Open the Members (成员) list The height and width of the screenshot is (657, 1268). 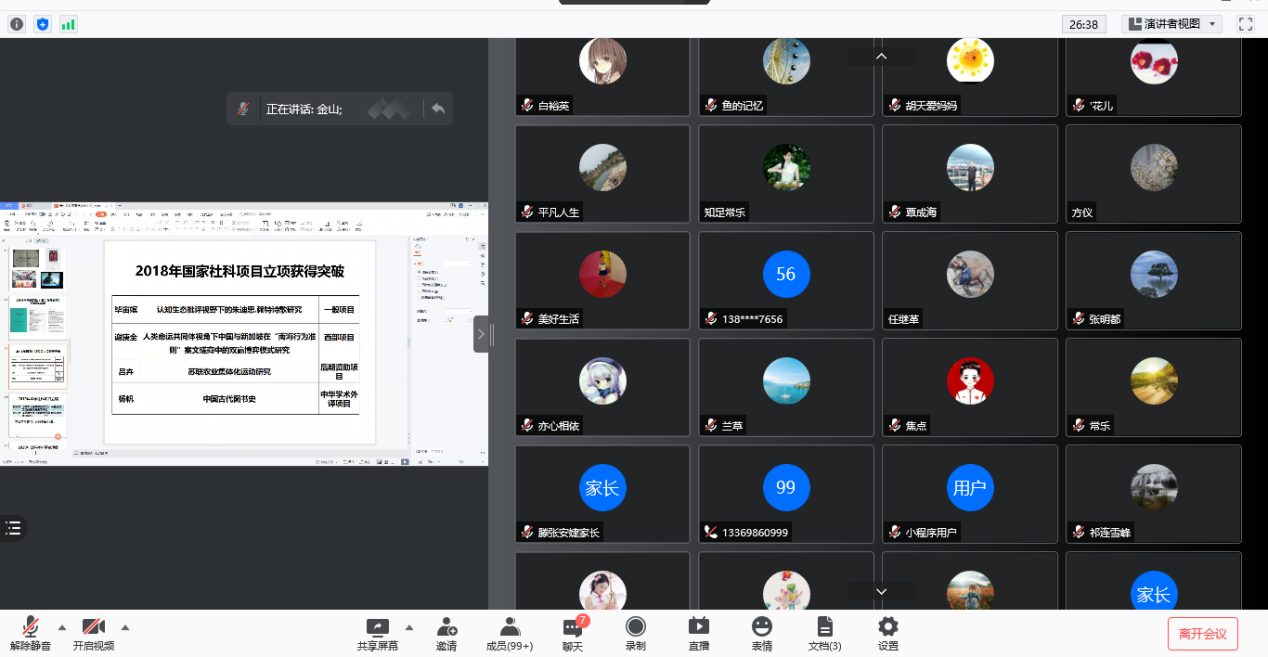click(x=510, y=633)
